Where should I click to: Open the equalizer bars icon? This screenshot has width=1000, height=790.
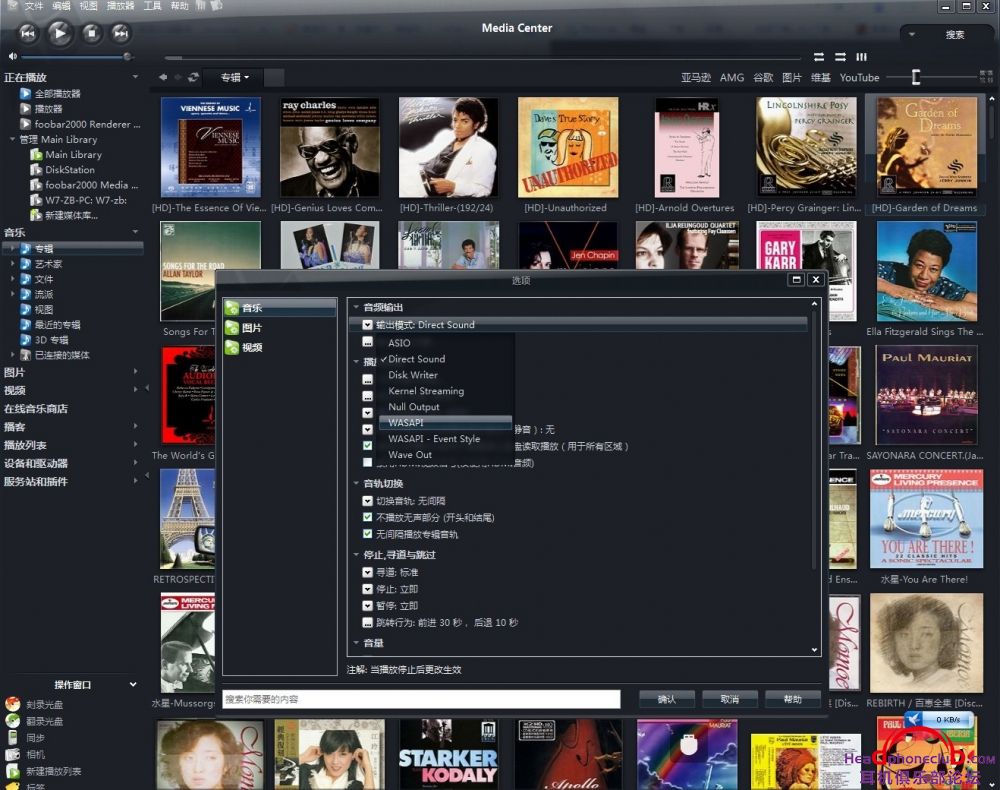[x=862, y=57]
